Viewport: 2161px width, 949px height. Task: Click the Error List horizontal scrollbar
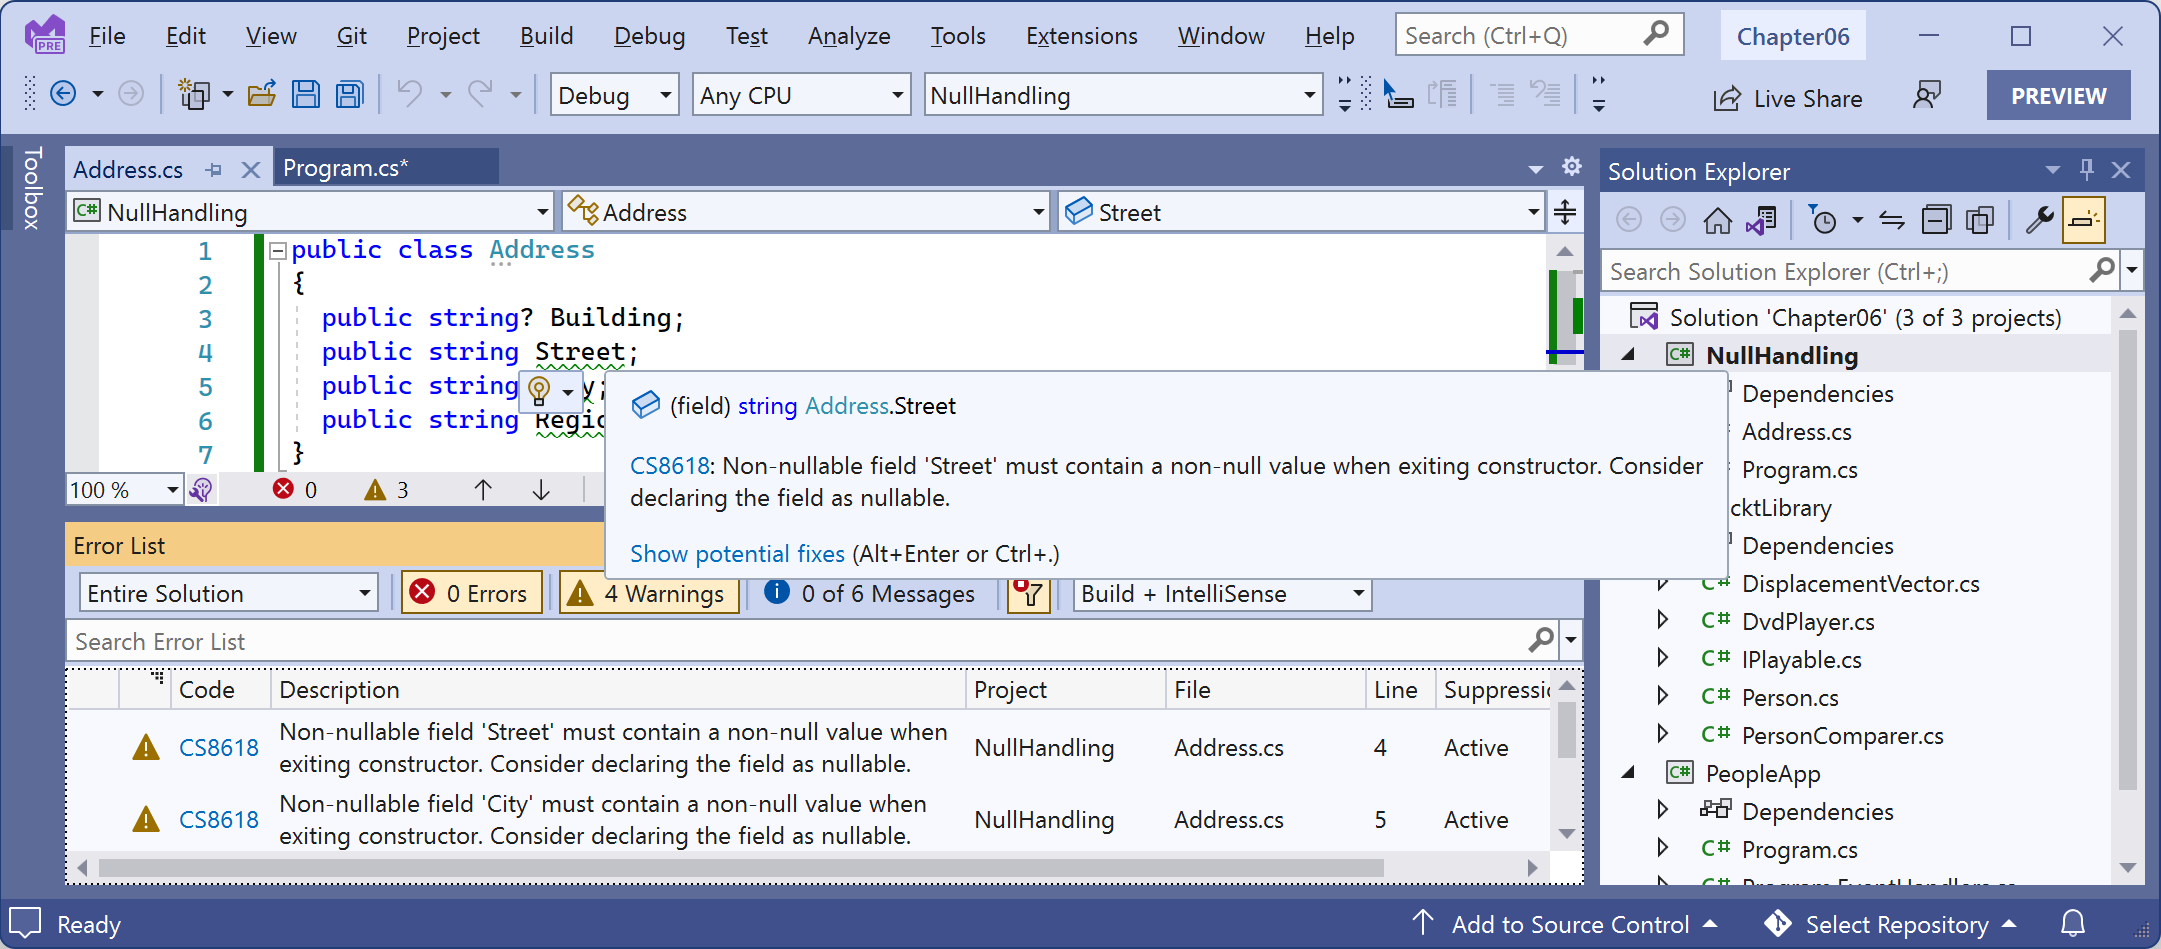(740, 868)
